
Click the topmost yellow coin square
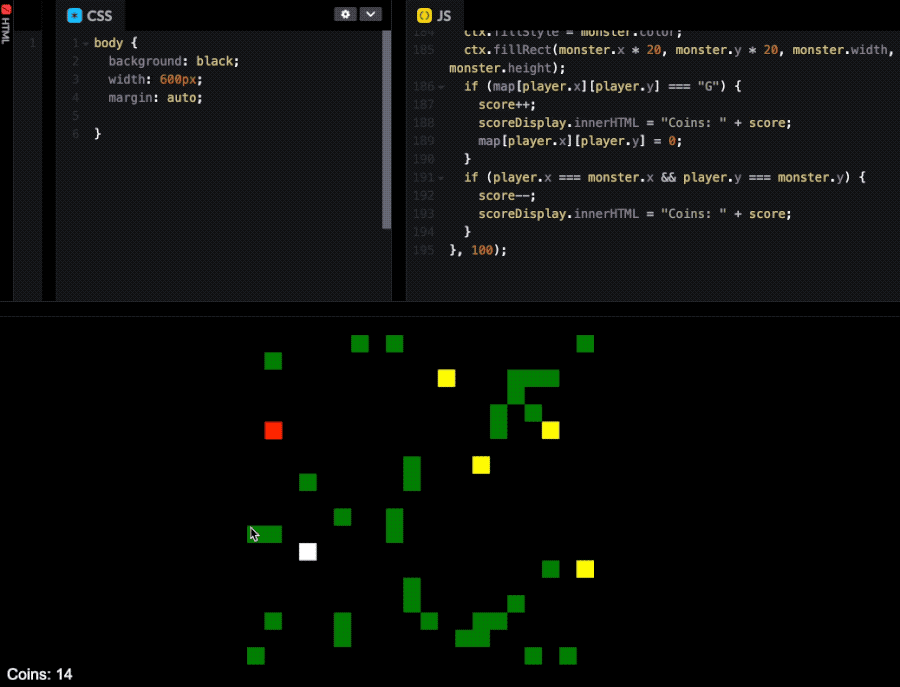[446, 378]
